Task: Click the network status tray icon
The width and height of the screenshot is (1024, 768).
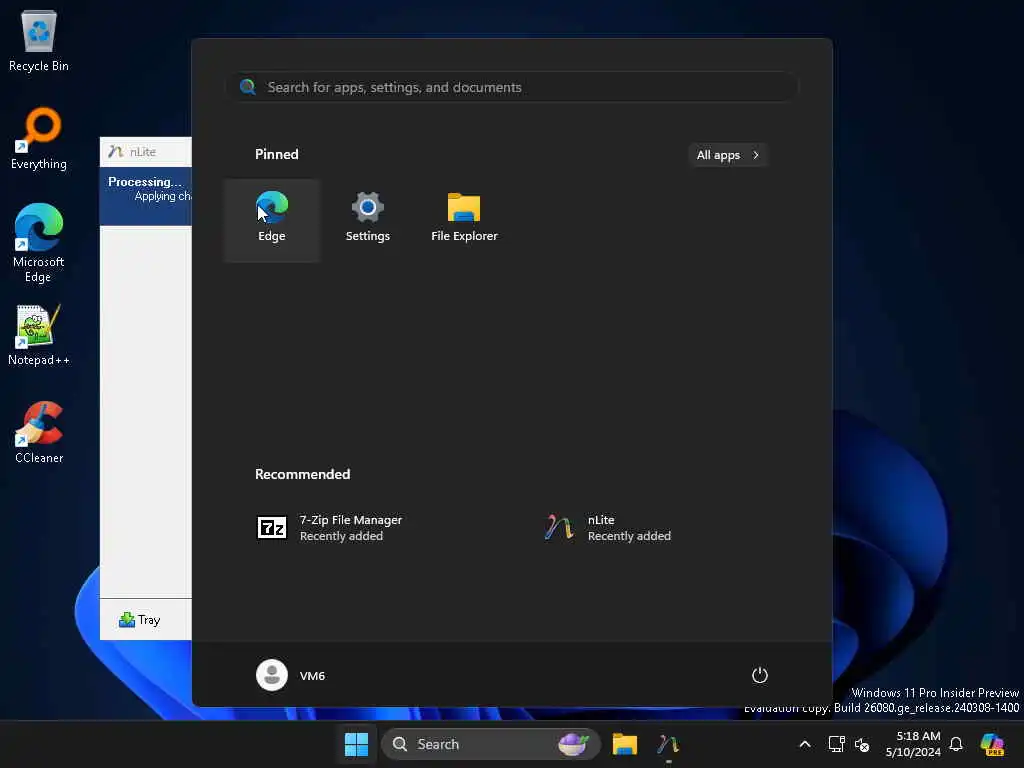Action: pos(837,744)
